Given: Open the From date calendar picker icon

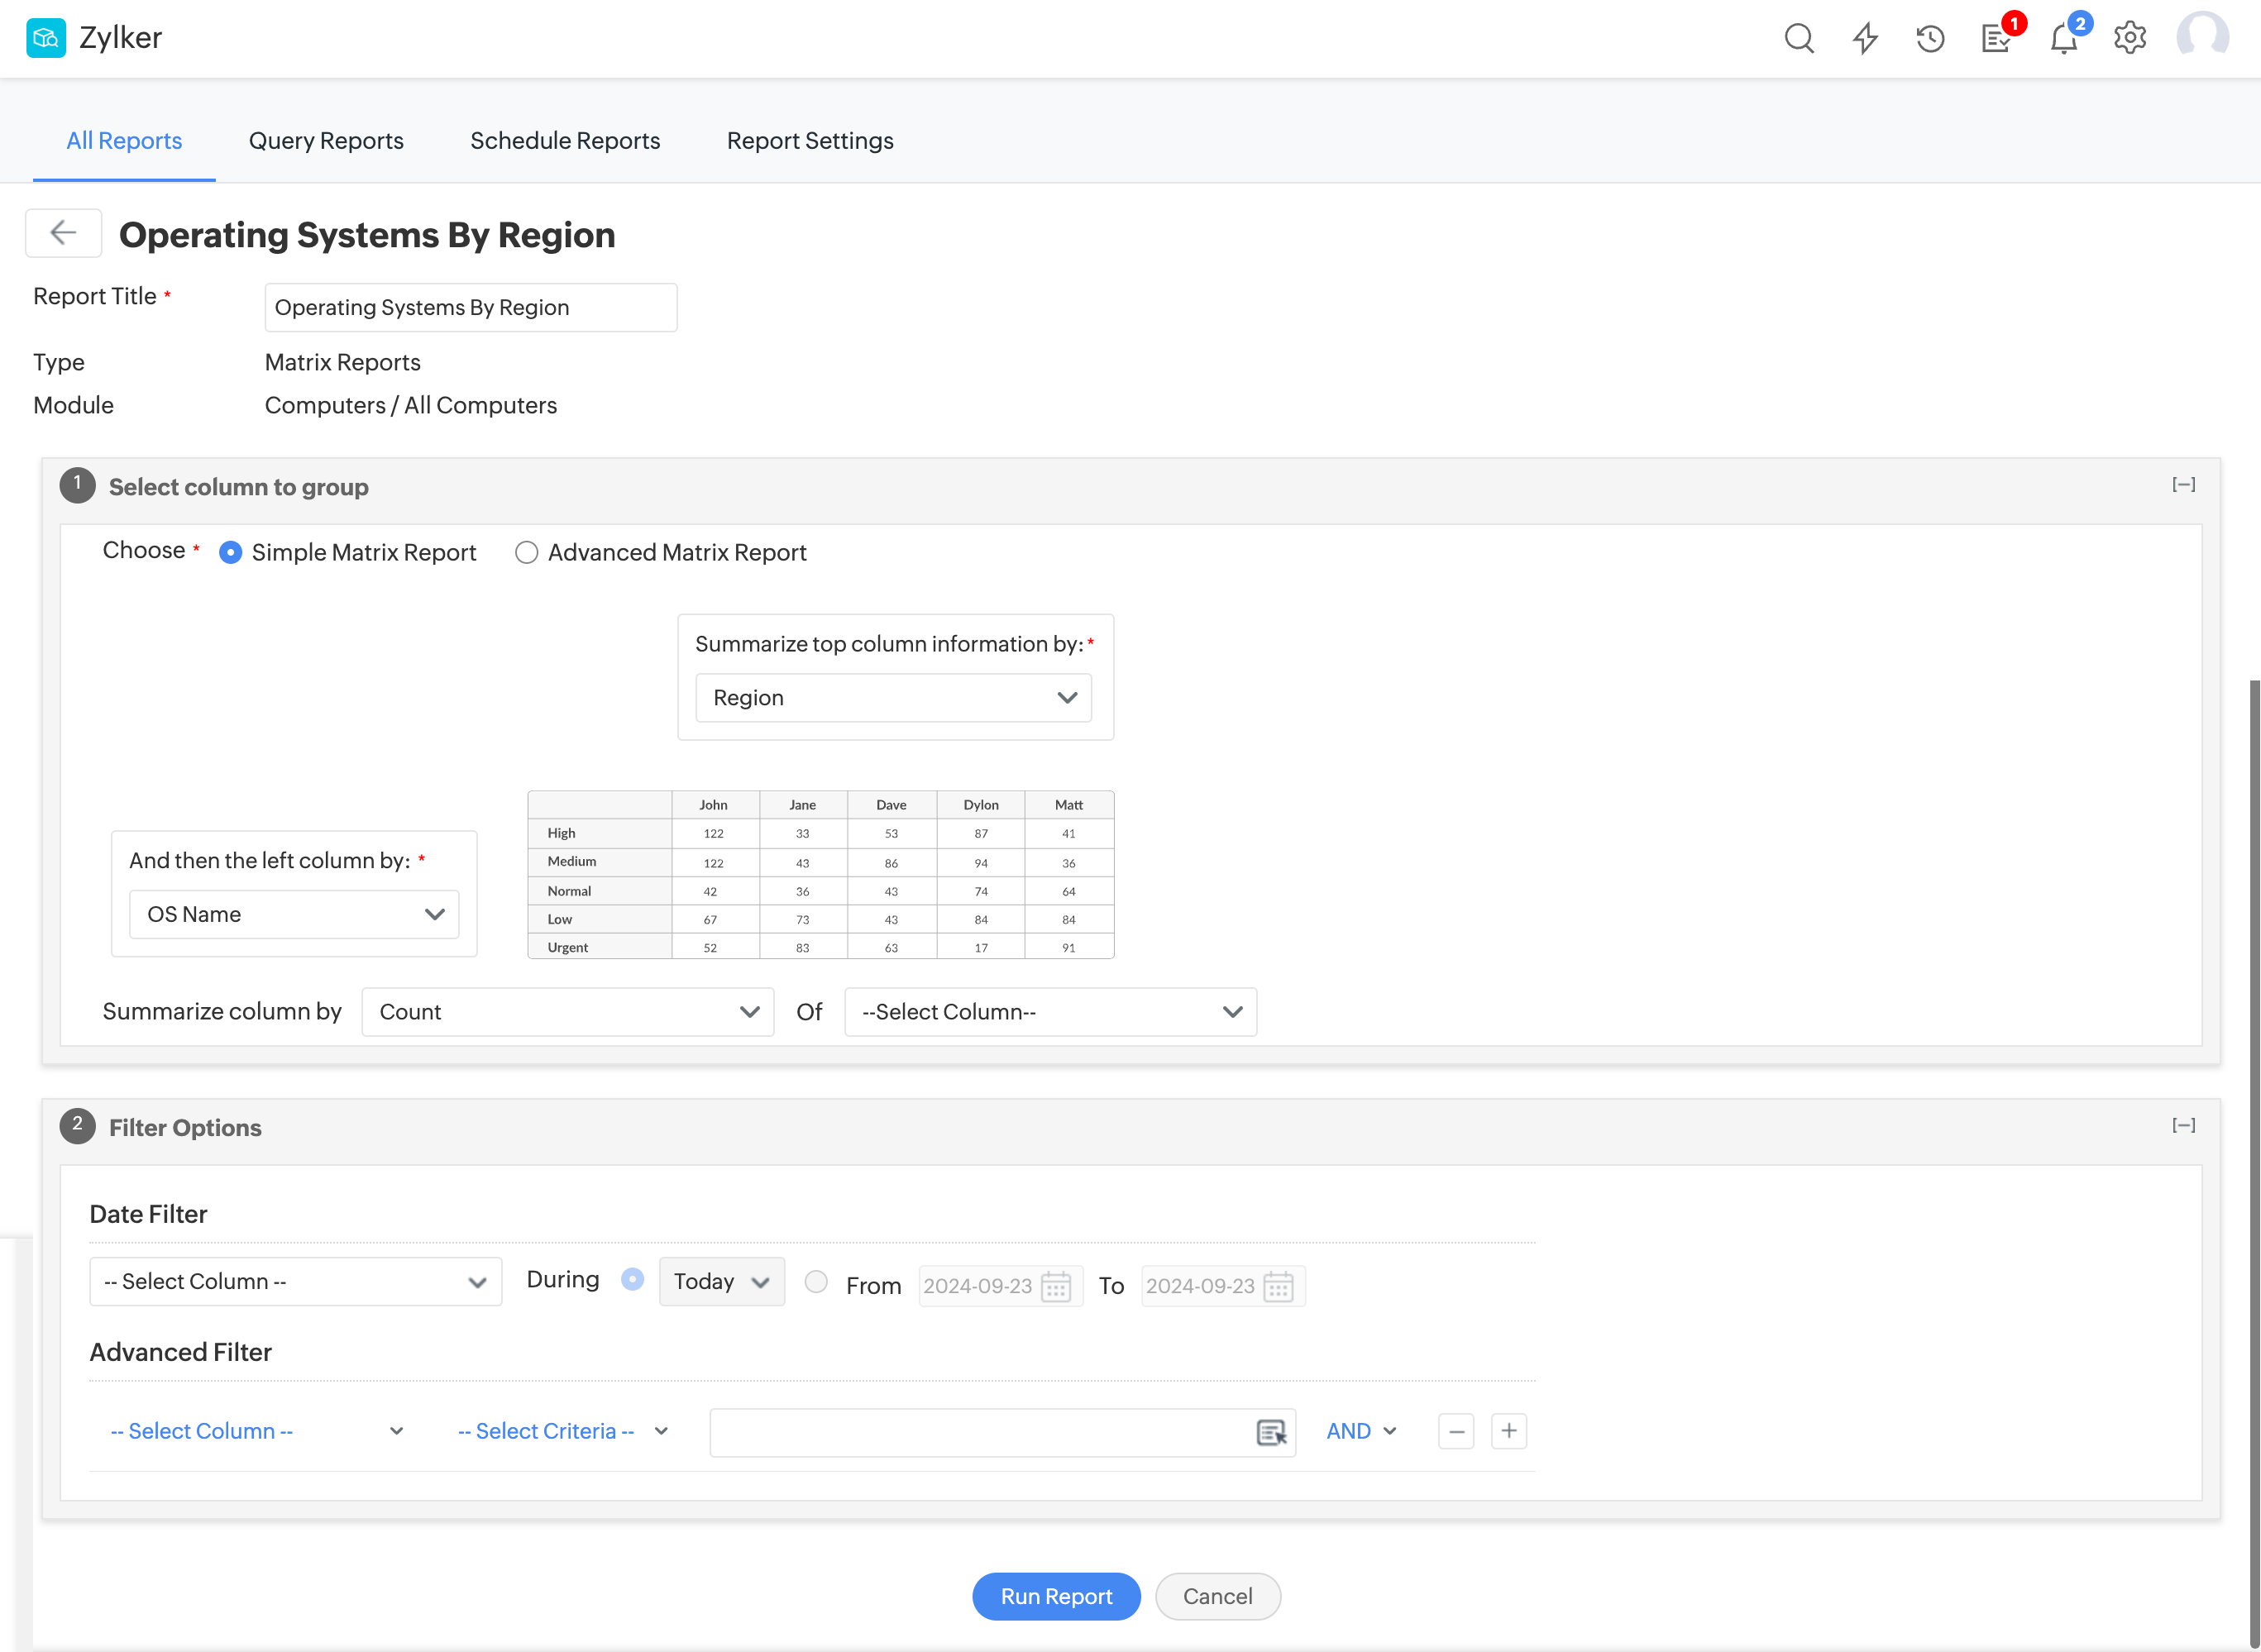Looking at the screenshot, I should [x=1056, y=1286].
